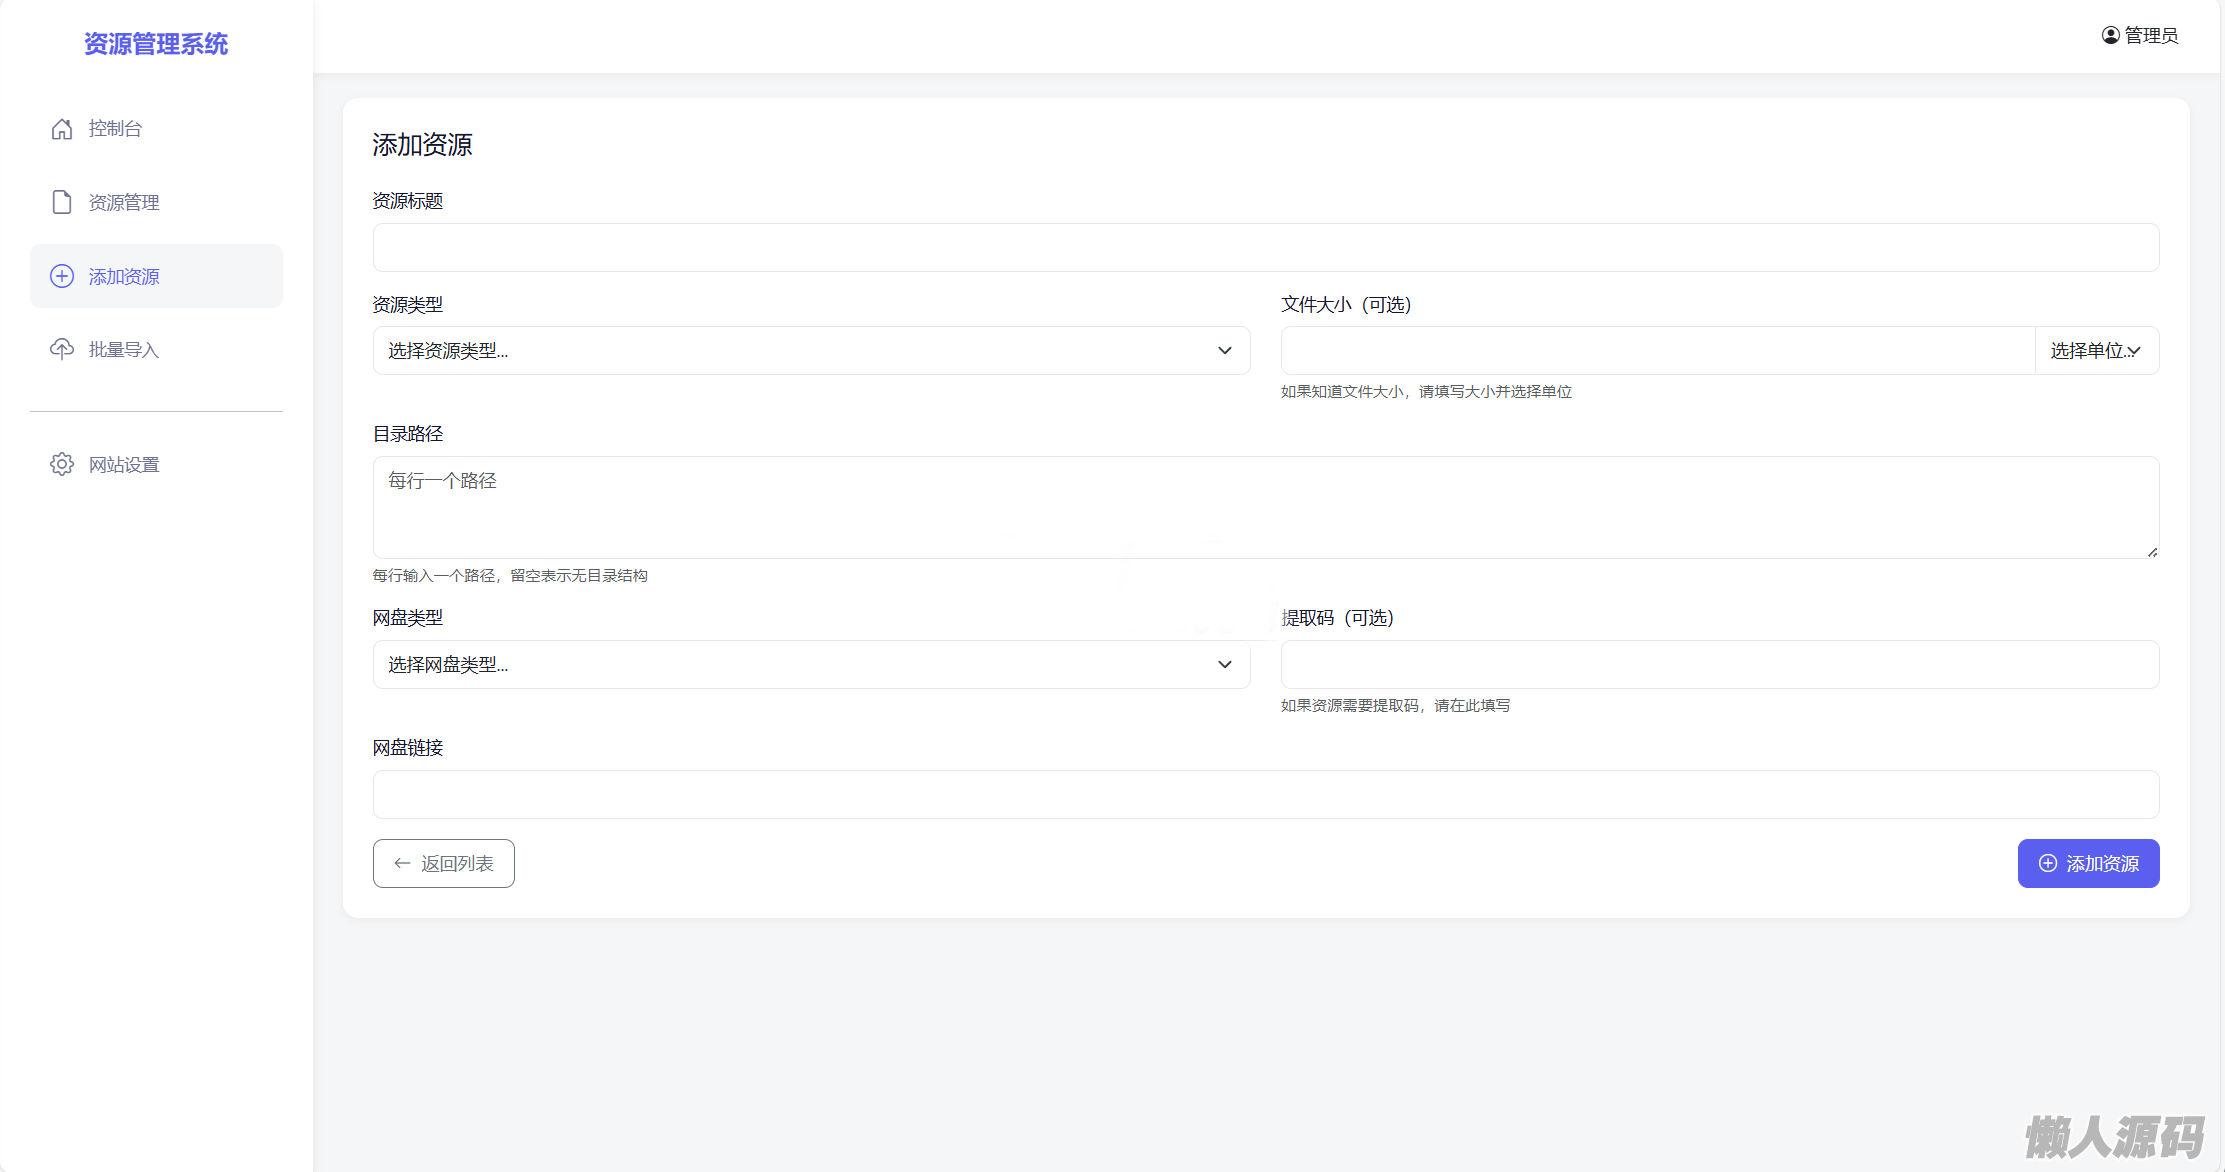
Task: Open the 选择单位 unit dropdown
Action: point(2096,351)
